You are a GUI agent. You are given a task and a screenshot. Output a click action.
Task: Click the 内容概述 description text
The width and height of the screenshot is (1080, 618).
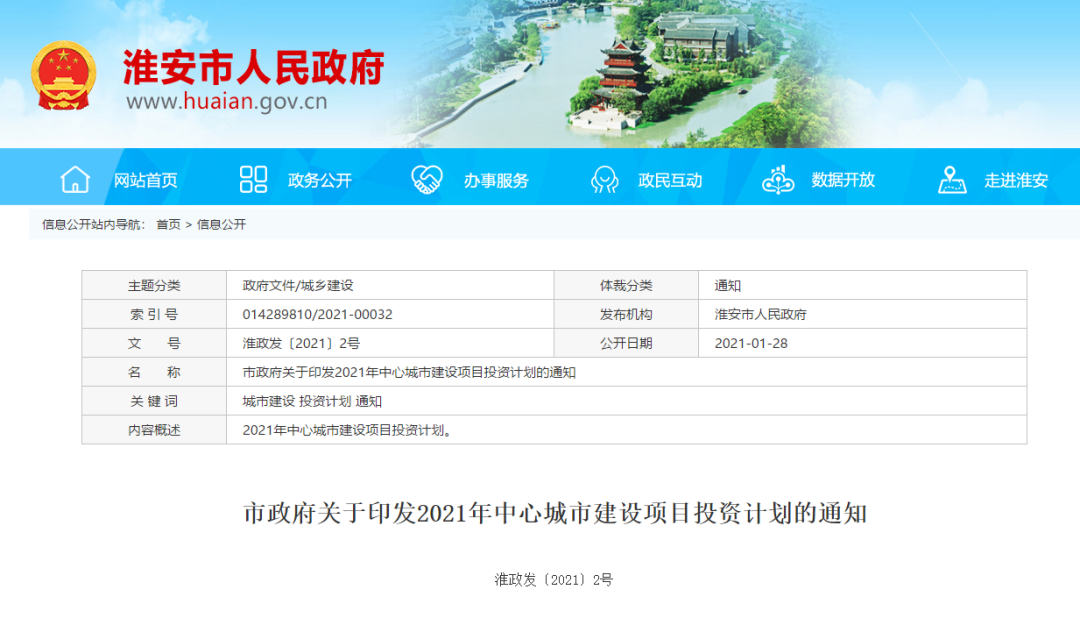coord(347,430)
